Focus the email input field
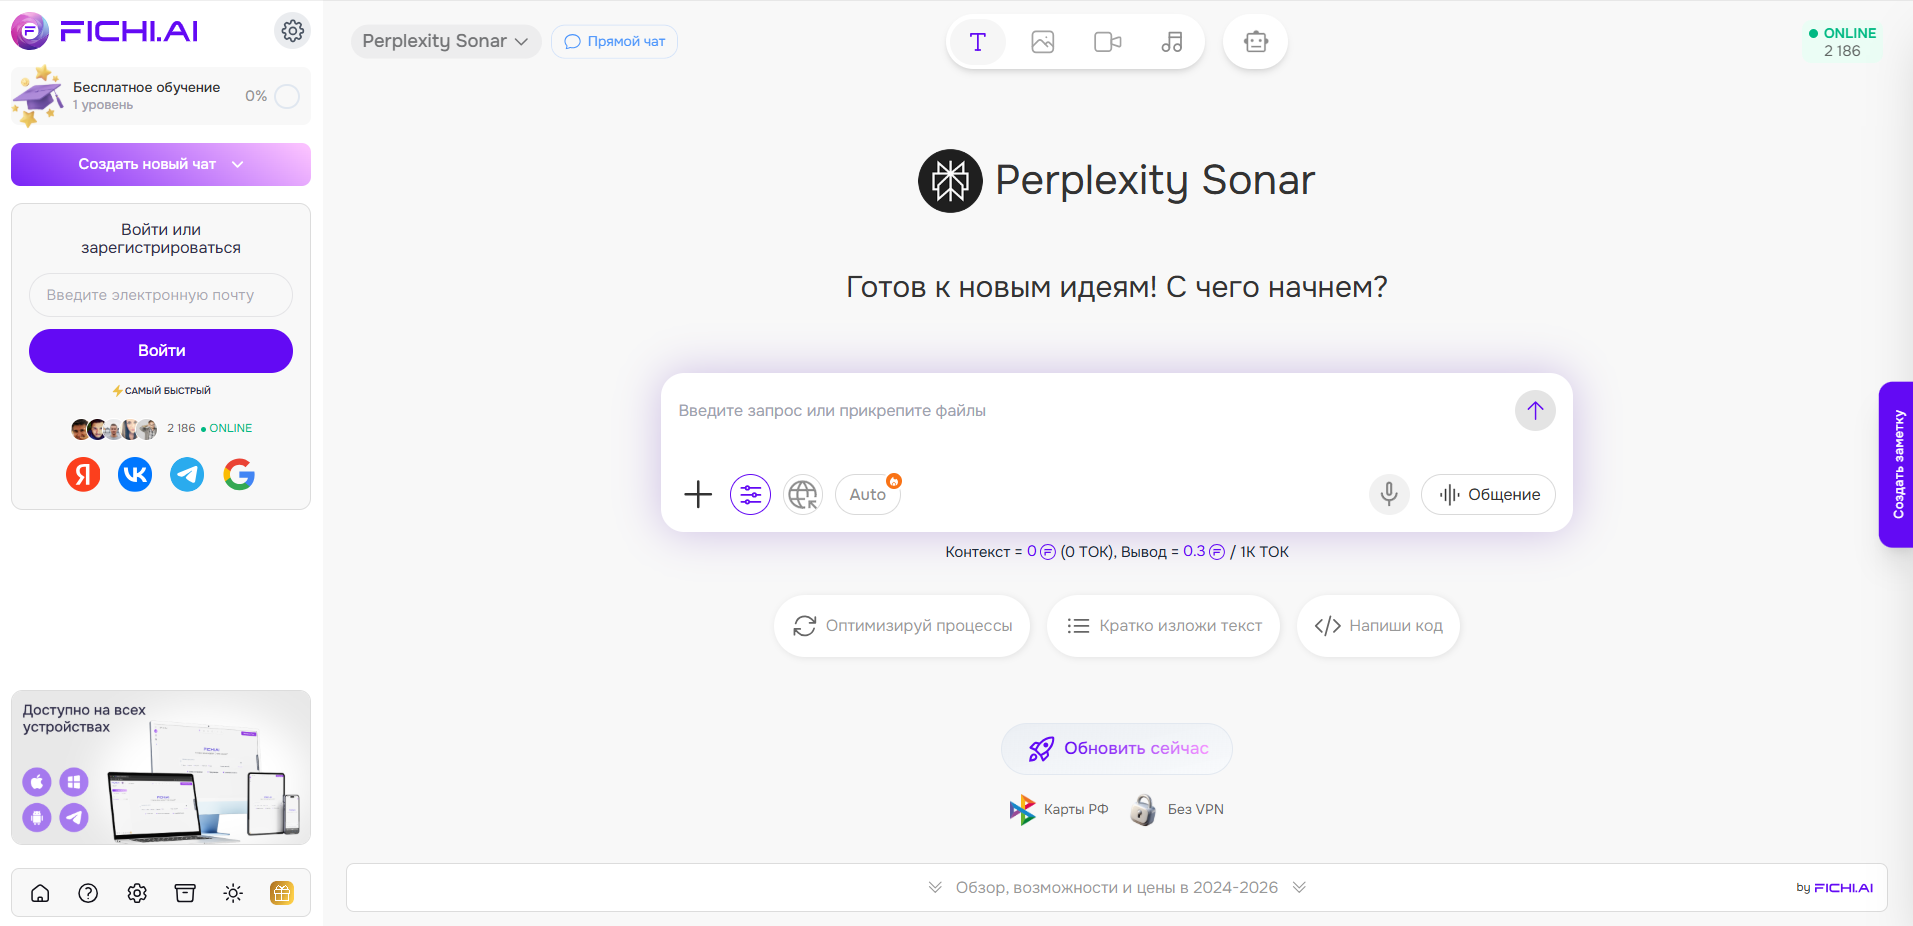Screen dimensions: 1913x926 (x=161, y=295)
